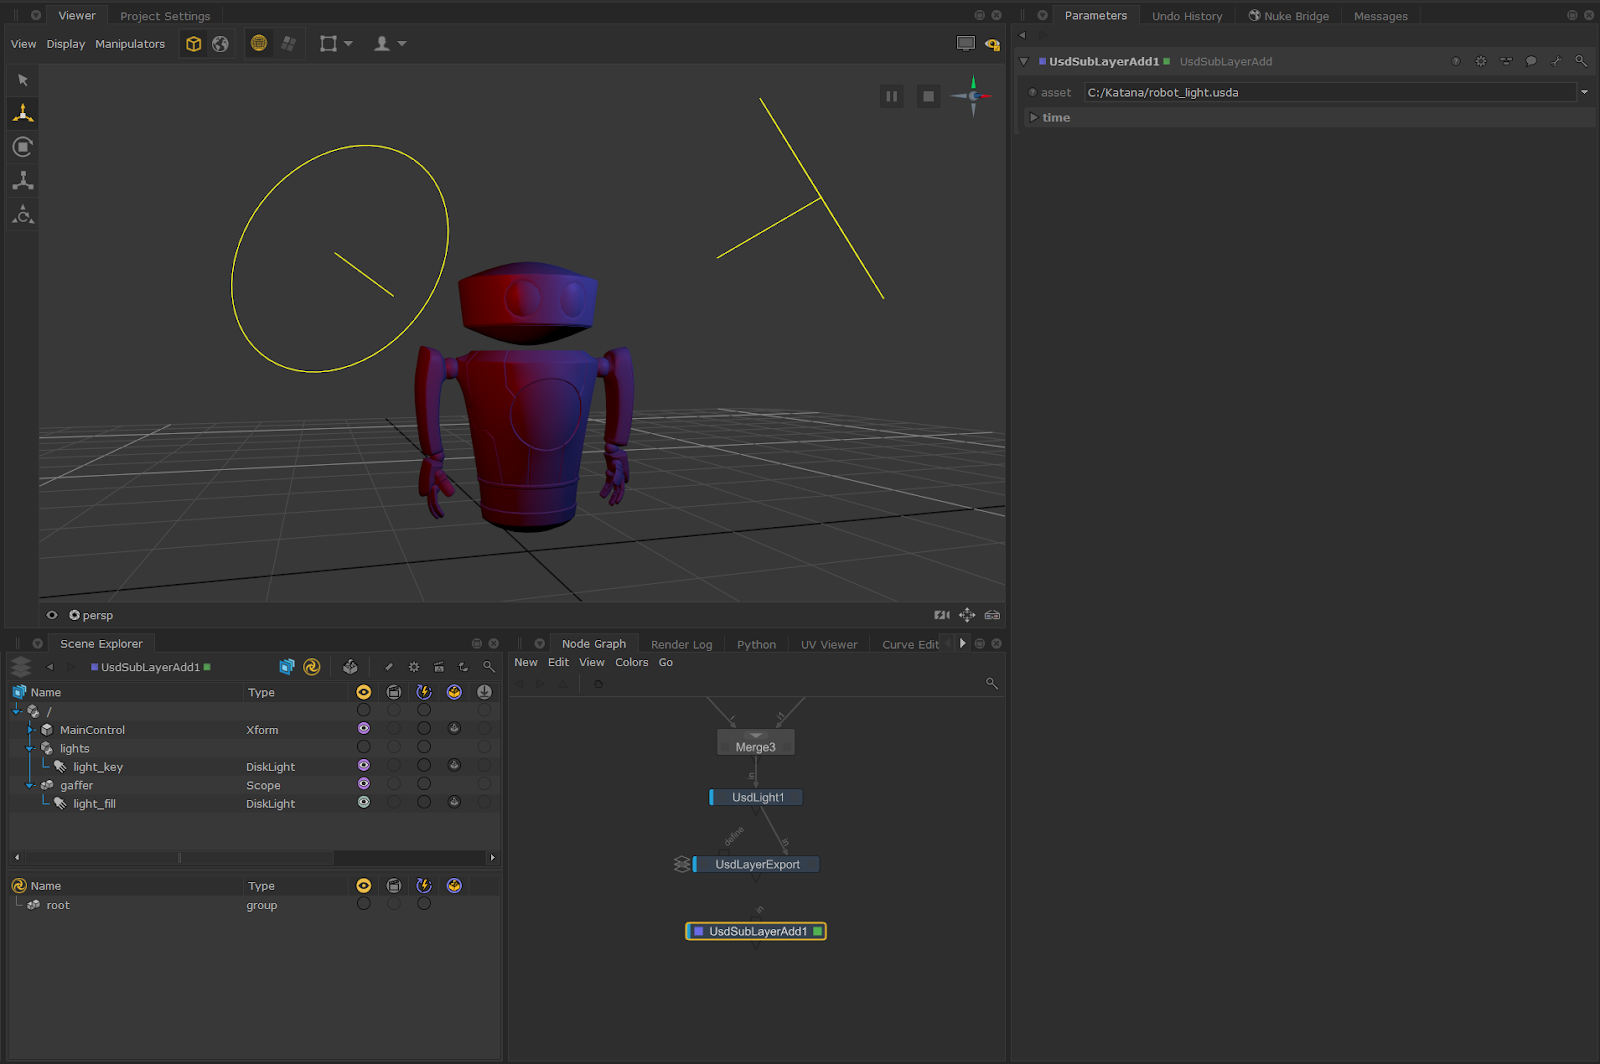Toggle visibility eye for light_fill
This screenshot has width=1600, height=1064.
pos(364,803)
